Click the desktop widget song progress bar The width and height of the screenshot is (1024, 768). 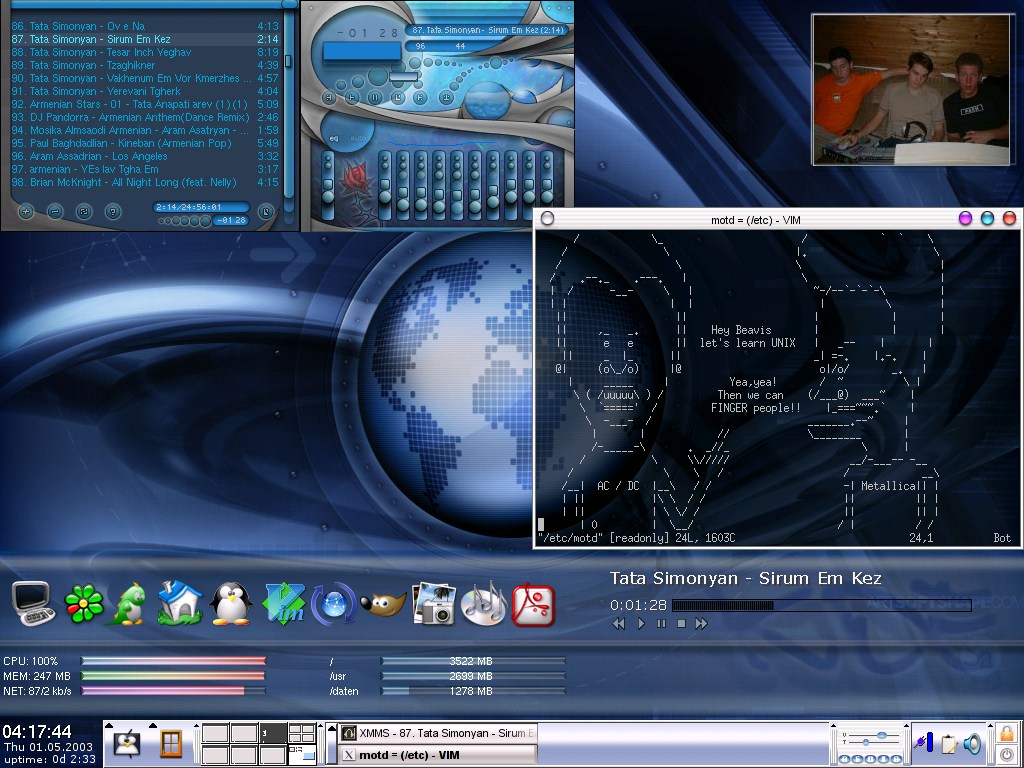822,605
